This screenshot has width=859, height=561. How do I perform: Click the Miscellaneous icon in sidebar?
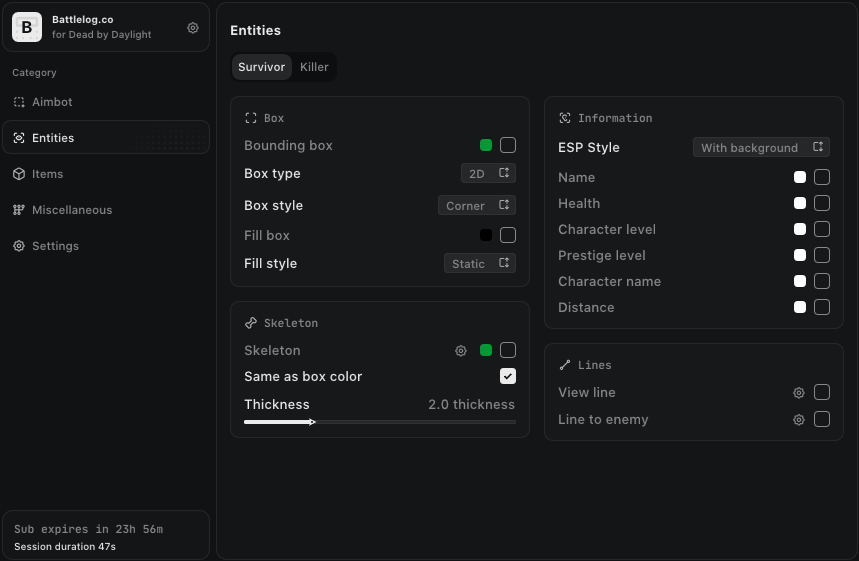point(19,210)
